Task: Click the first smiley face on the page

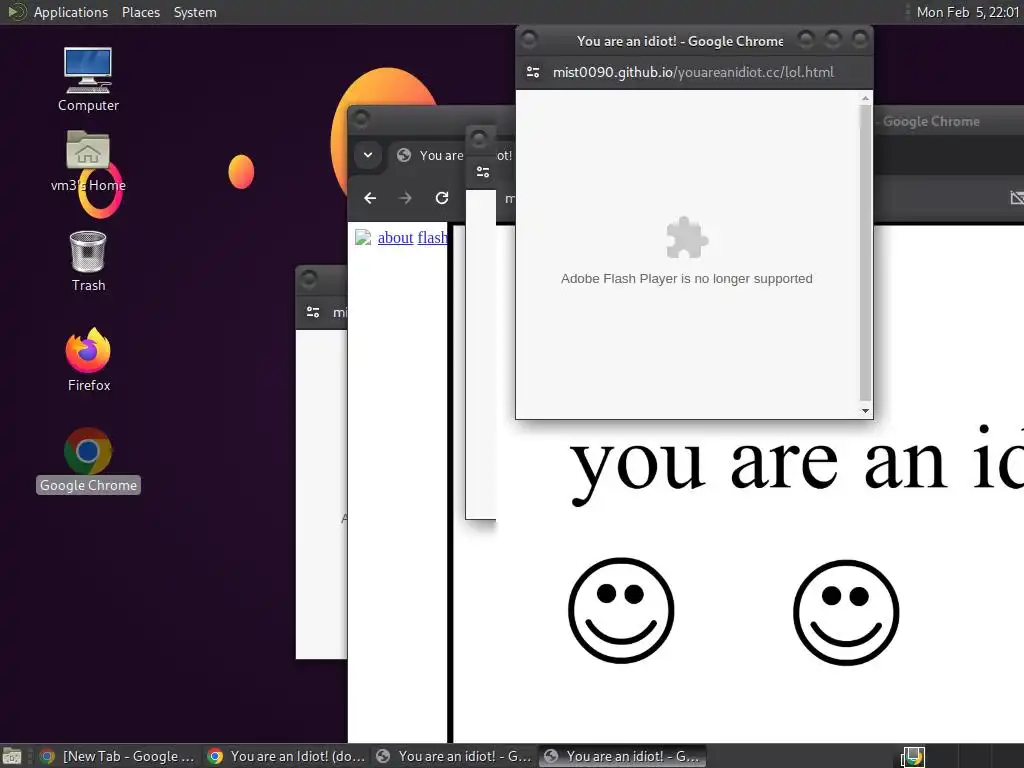Action: pyautogui.click(x=621, y=610)
